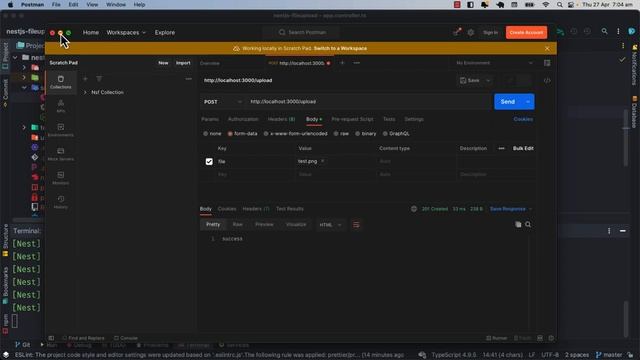Viewport: 640px width, 360px height.
Task: Select the form-data body type
Action: coord(242,133)
